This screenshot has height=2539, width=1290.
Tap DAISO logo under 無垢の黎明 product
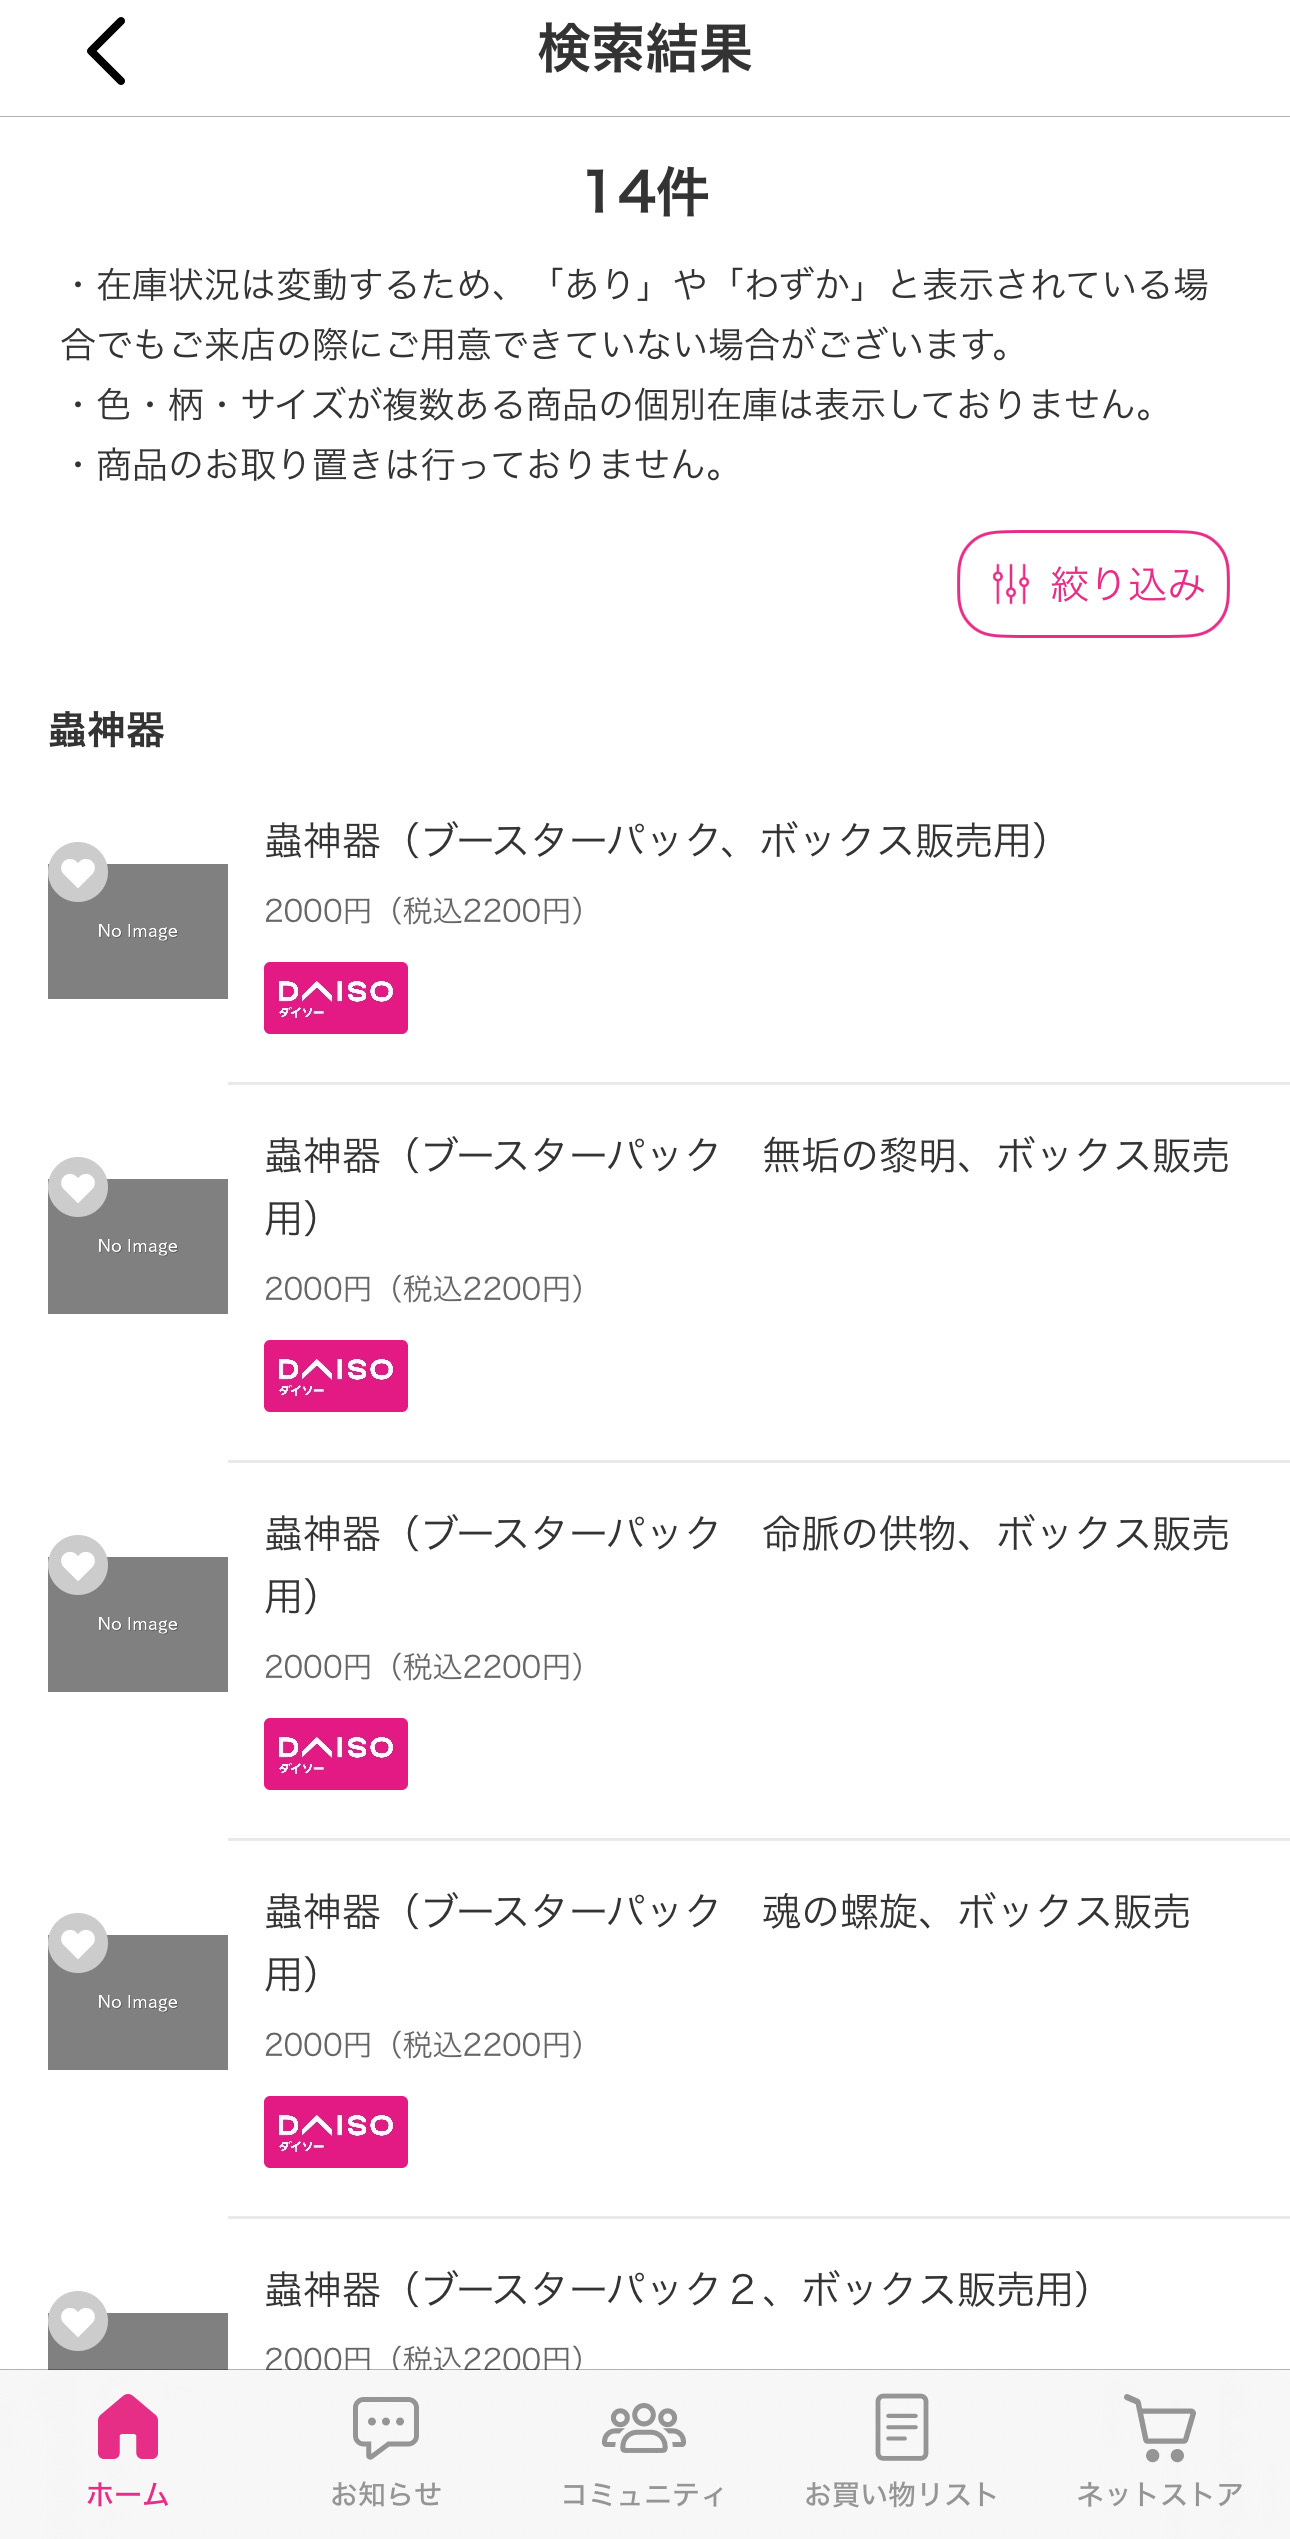pyautogui.click(x=336, y=1376)
